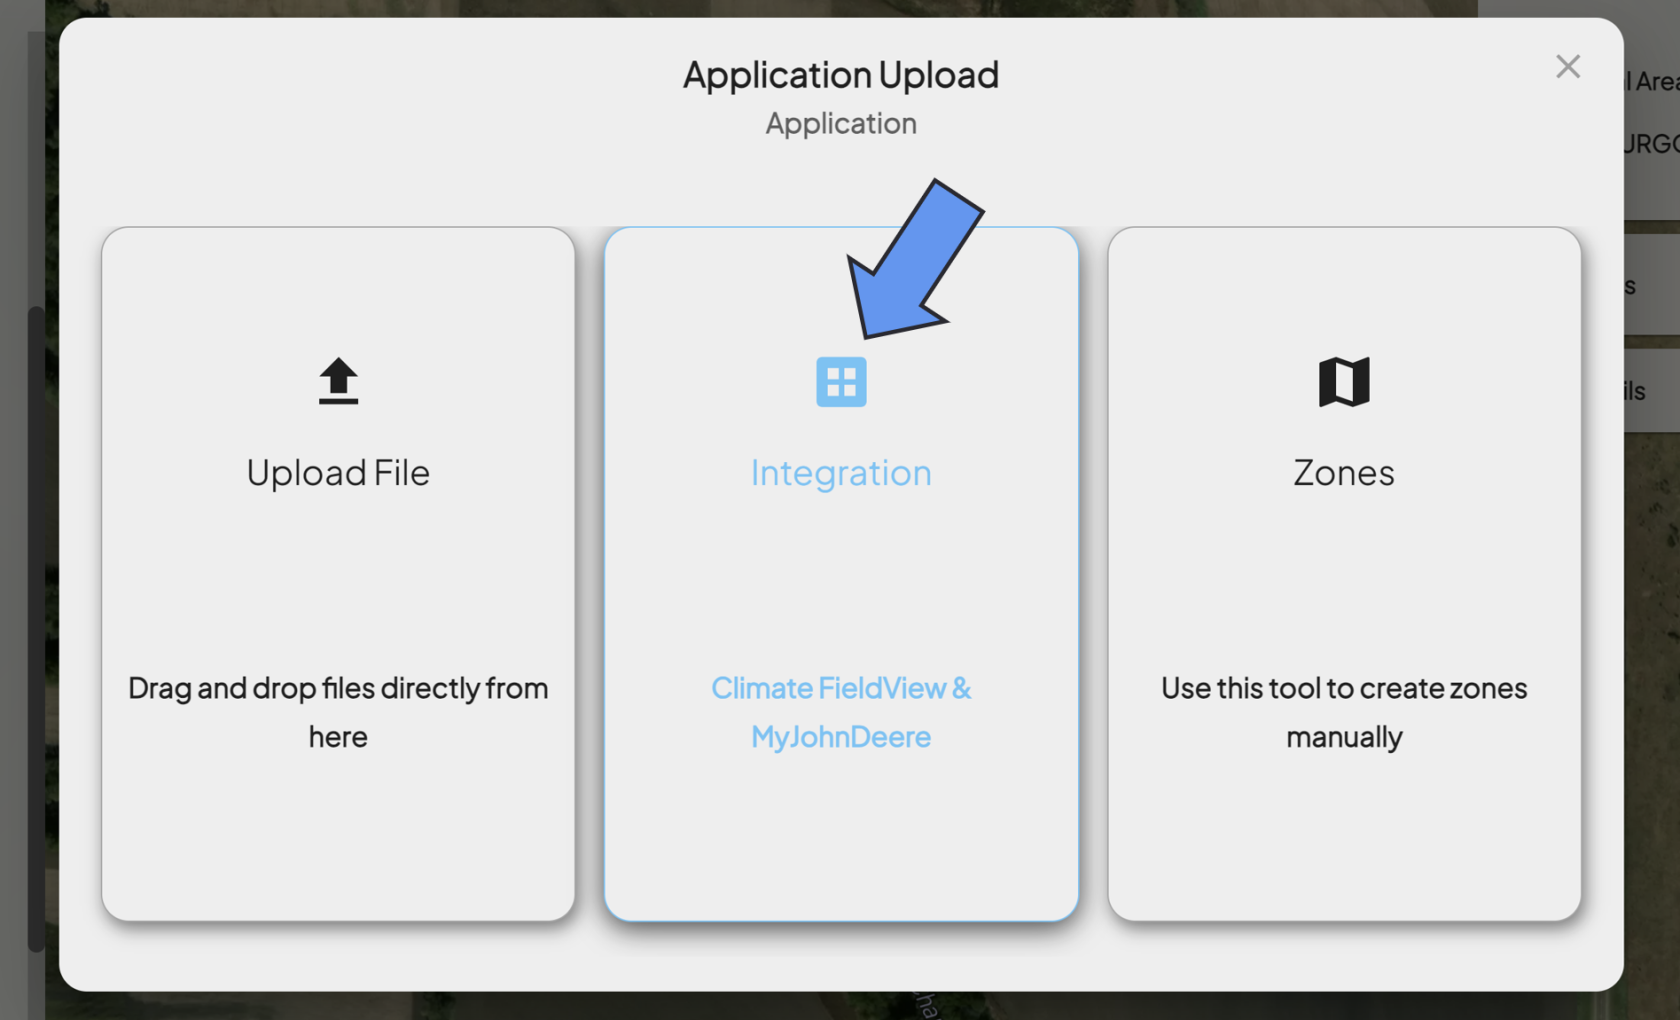Image resolution: width=1680 pixels, height=1020 pixels.
Task: Click 'Use this tool to create zones manually'
Action: [x=1344, y=712]
